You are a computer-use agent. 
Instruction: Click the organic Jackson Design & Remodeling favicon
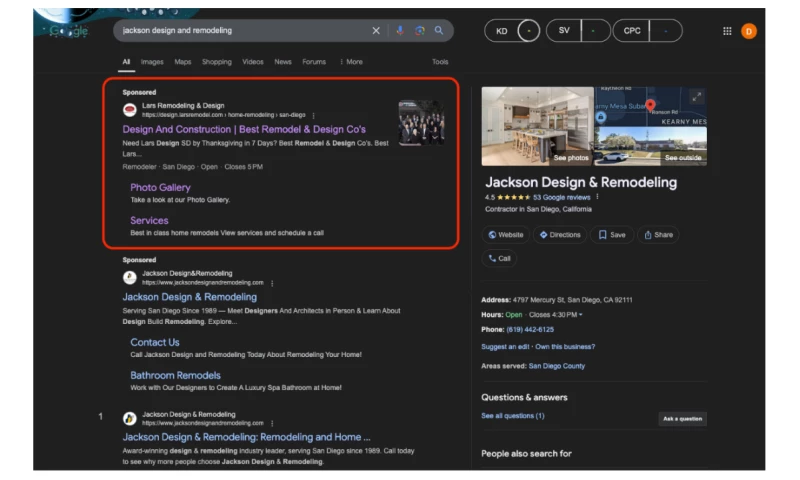click(130, 418)
